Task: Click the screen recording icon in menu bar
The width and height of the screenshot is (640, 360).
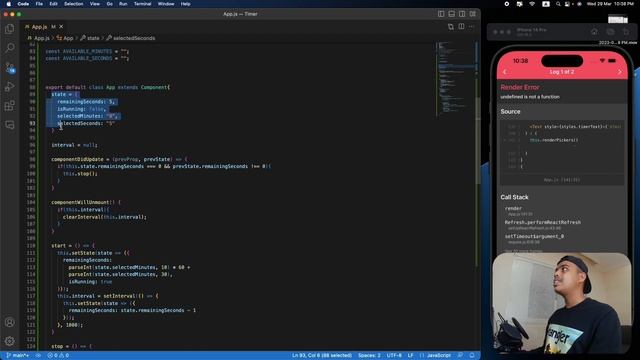Action: pyautogui.click(x=507, y=4)
